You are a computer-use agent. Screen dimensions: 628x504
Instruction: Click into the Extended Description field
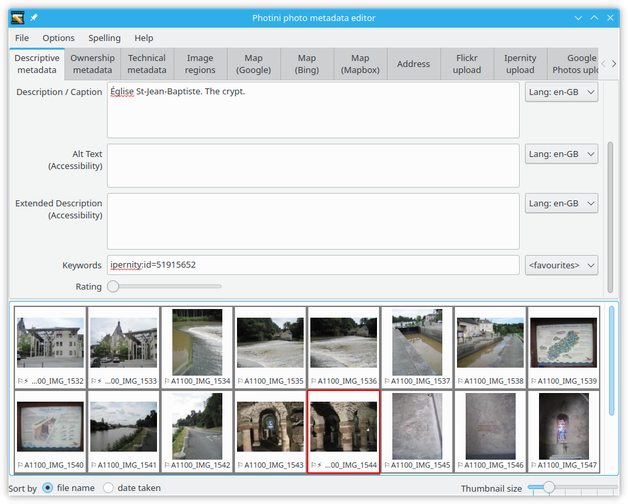pyautogui.click(x=313, y=222)
